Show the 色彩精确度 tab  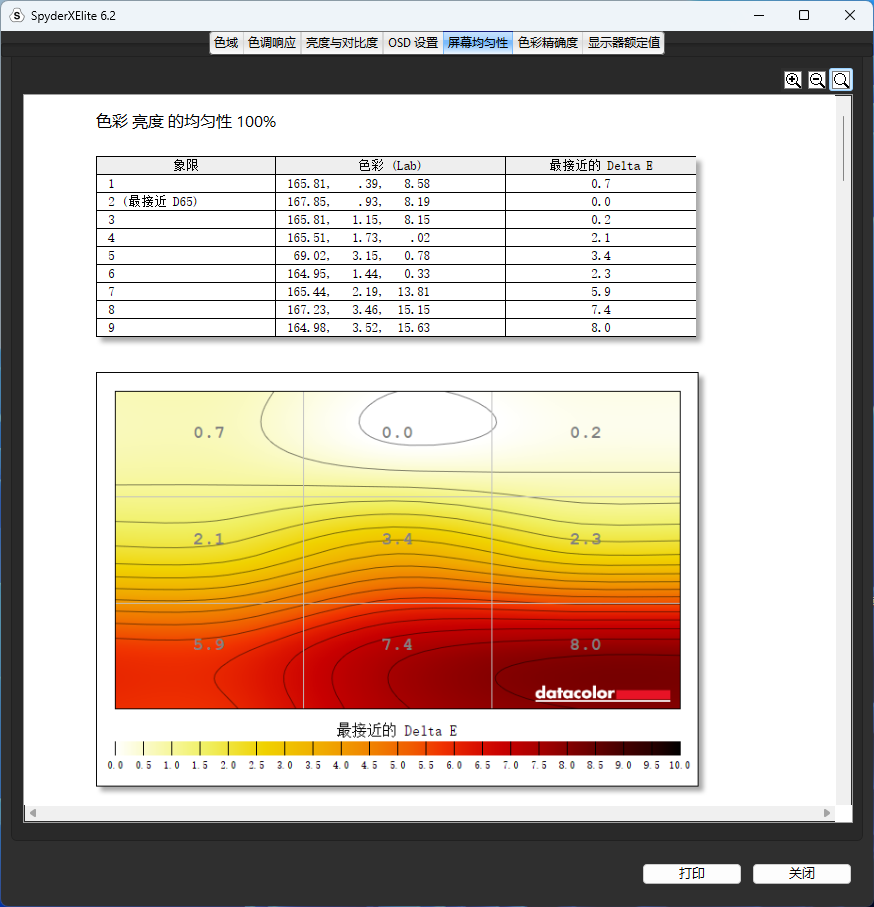click(548, 43)
